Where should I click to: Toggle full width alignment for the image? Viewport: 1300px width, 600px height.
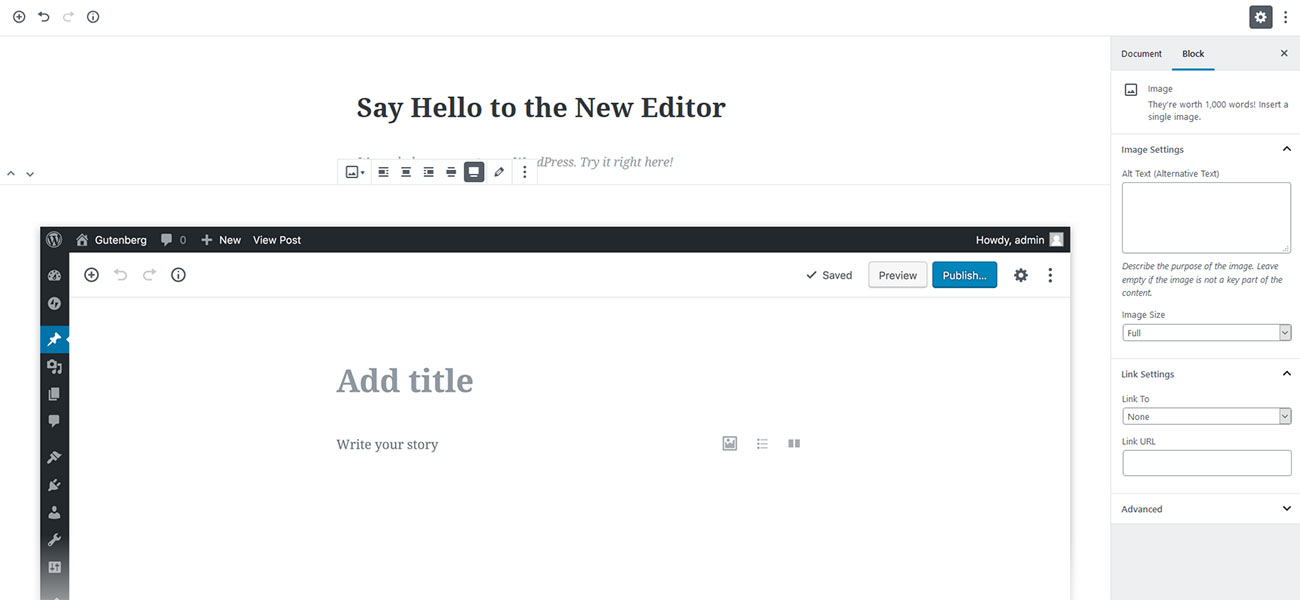pyautogui.click(x=474, y=172)
